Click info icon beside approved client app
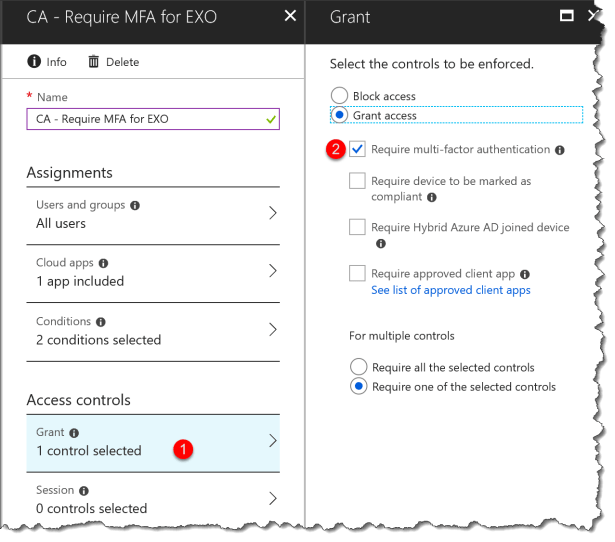The image size is (615, 542). point(525,274)
